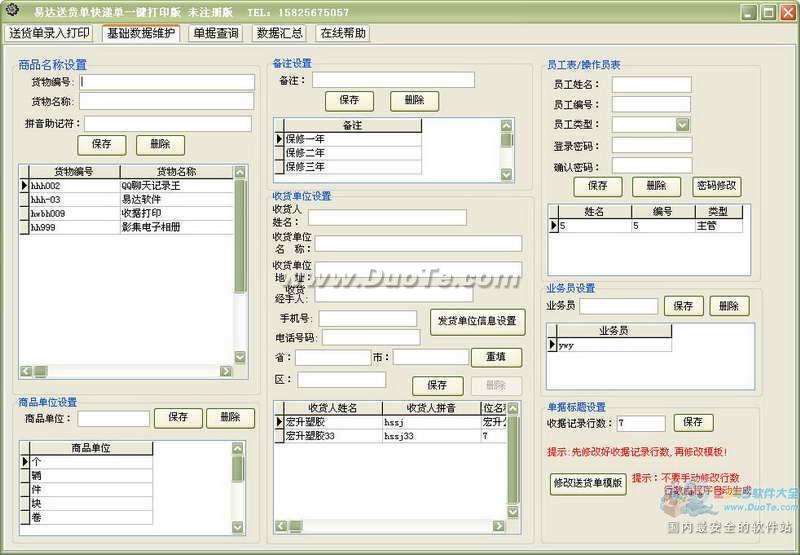Open the 在线帮助 tab

click(x=343, y=33)
